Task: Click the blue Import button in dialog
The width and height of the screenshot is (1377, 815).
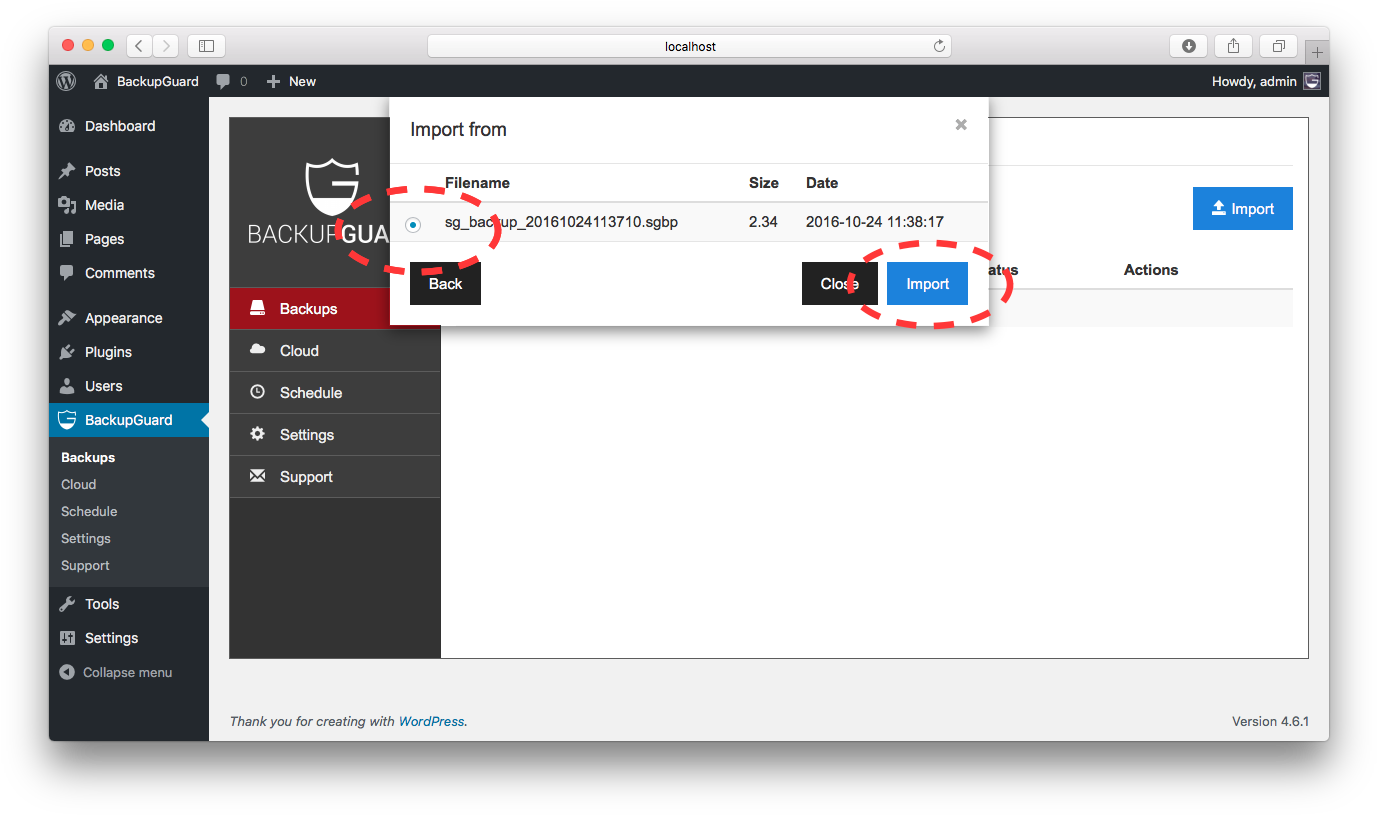Action: tap(927, 284)
